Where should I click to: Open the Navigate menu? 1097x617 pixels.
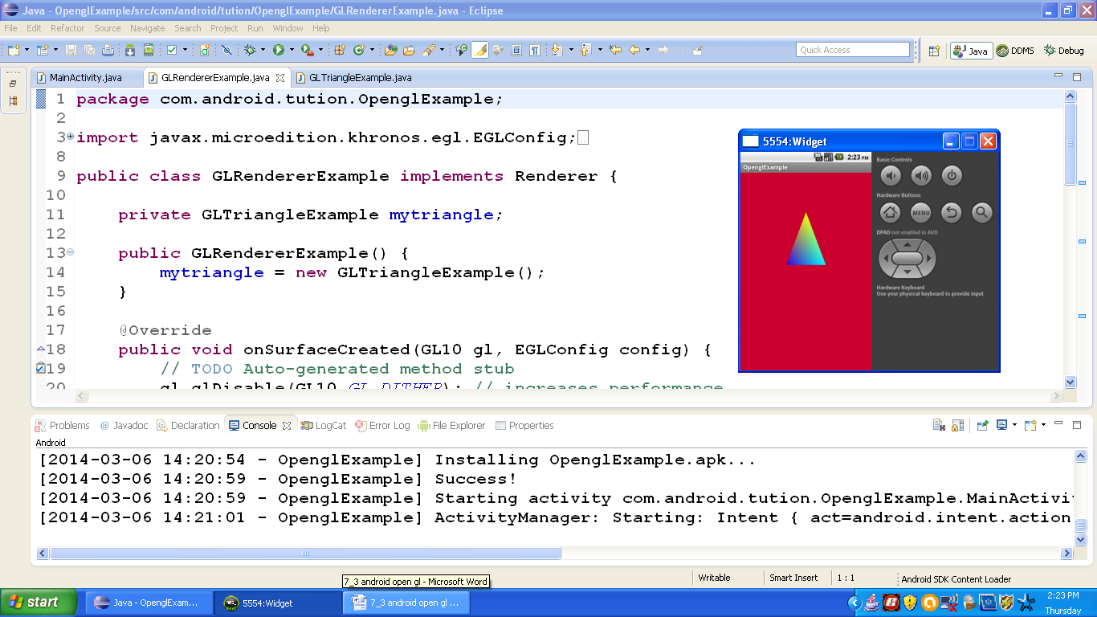148,28
